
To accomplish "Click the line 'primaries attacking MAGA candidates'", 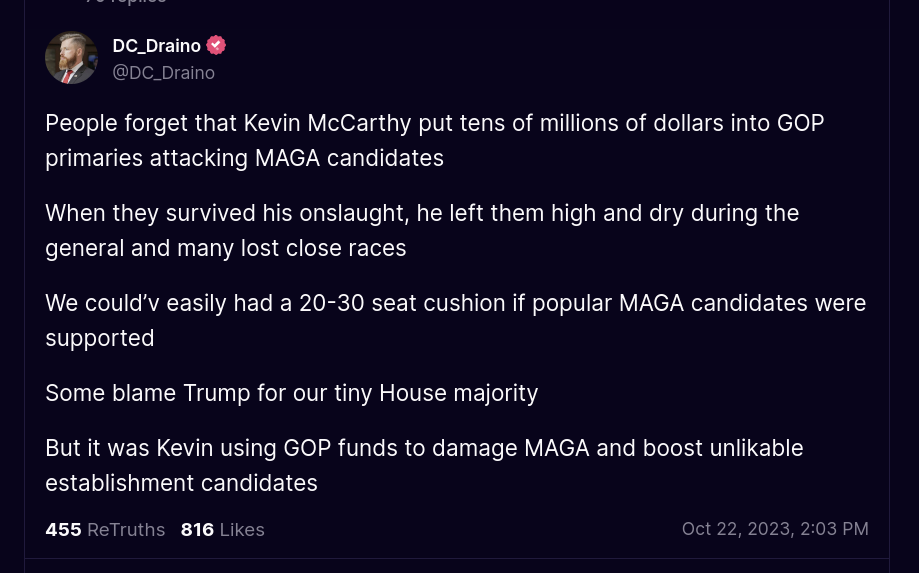I will 244,158.
